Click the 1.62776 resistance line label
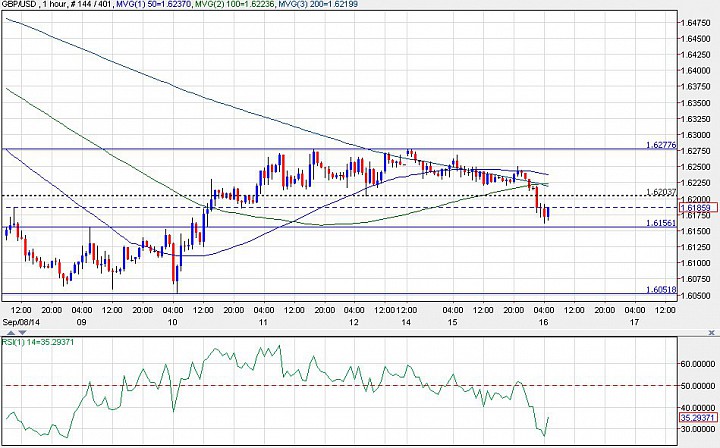 (661, 145)
